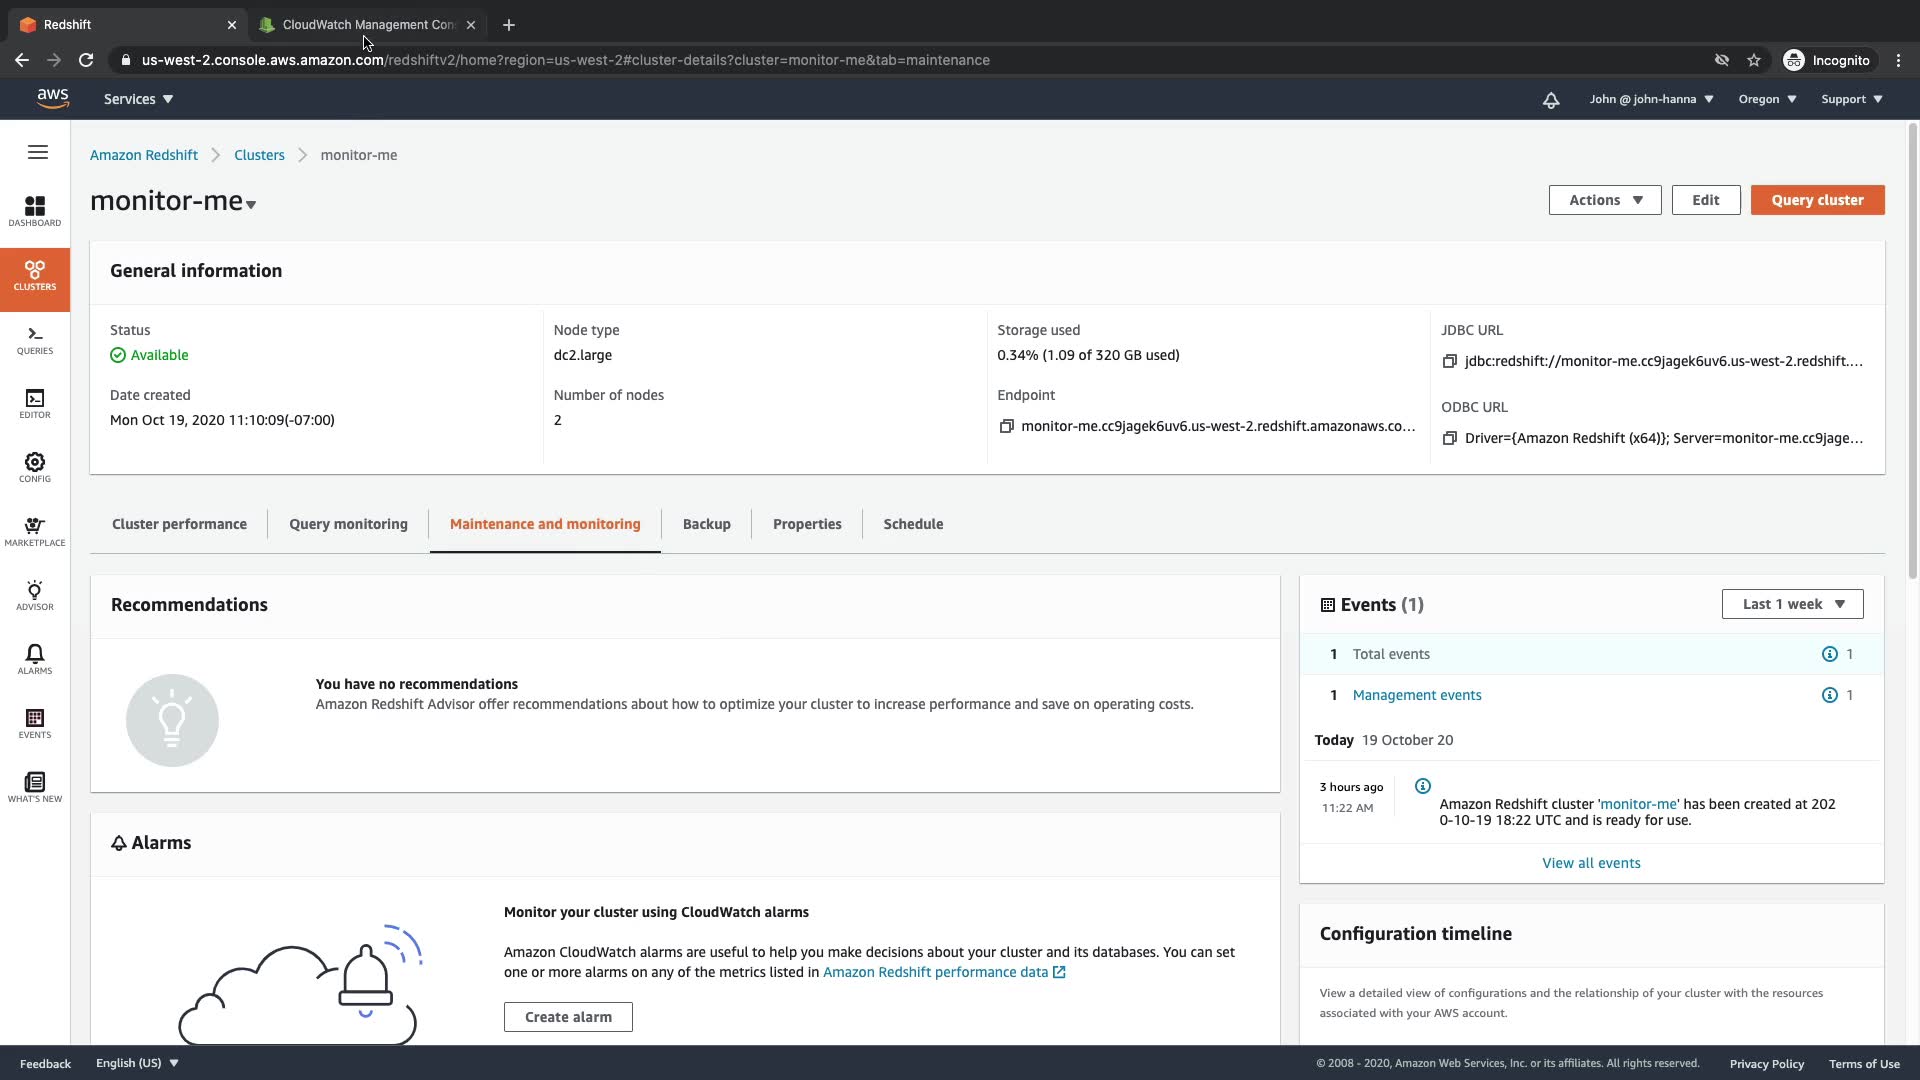1920x1080 pixels.
Task: Toggle the hamburger navigation menu
Action: pyautogui.click(x=38, y=152)
